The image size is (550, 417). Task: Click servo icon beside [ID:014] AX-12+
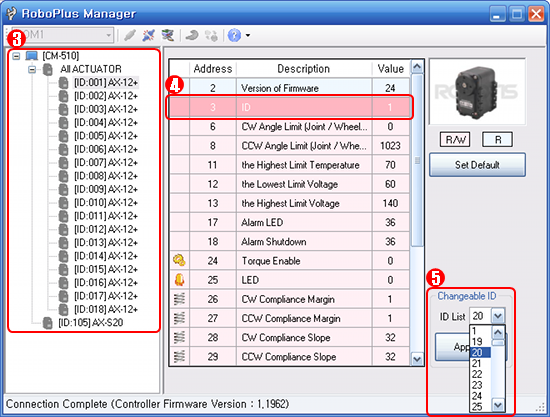[63, 256]
